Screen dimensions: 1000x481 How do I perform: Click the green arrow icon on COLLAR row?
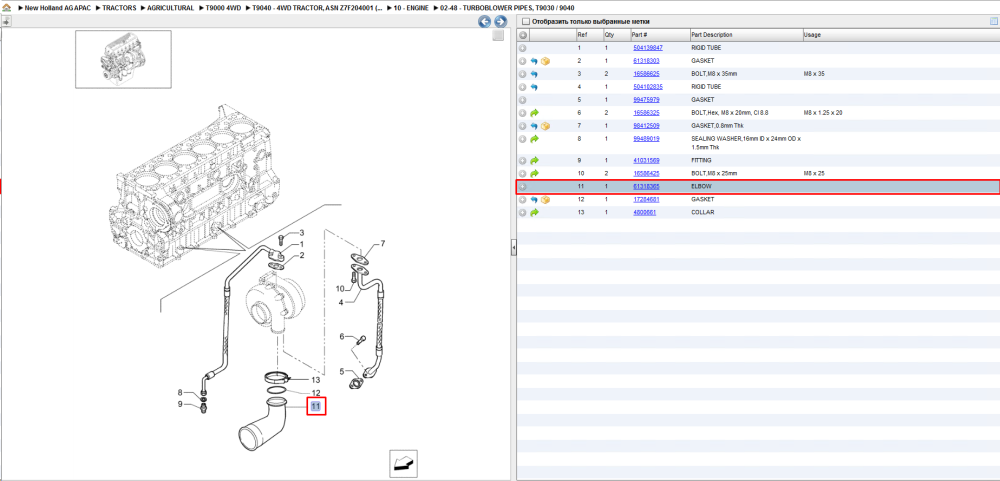pos(534,212)
